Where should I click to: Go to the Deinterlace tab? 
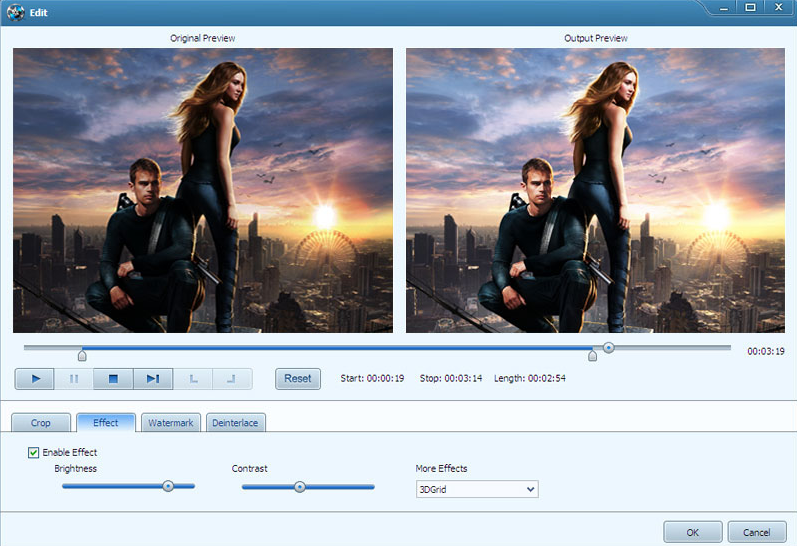236,423
